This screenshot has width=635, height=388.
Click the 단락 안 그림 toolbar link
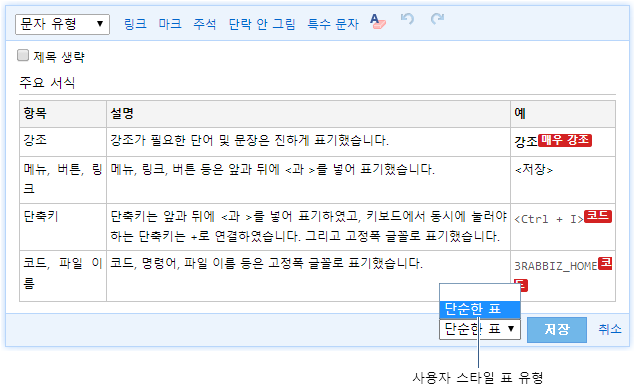pyautogui.click(x=262, y=24)
